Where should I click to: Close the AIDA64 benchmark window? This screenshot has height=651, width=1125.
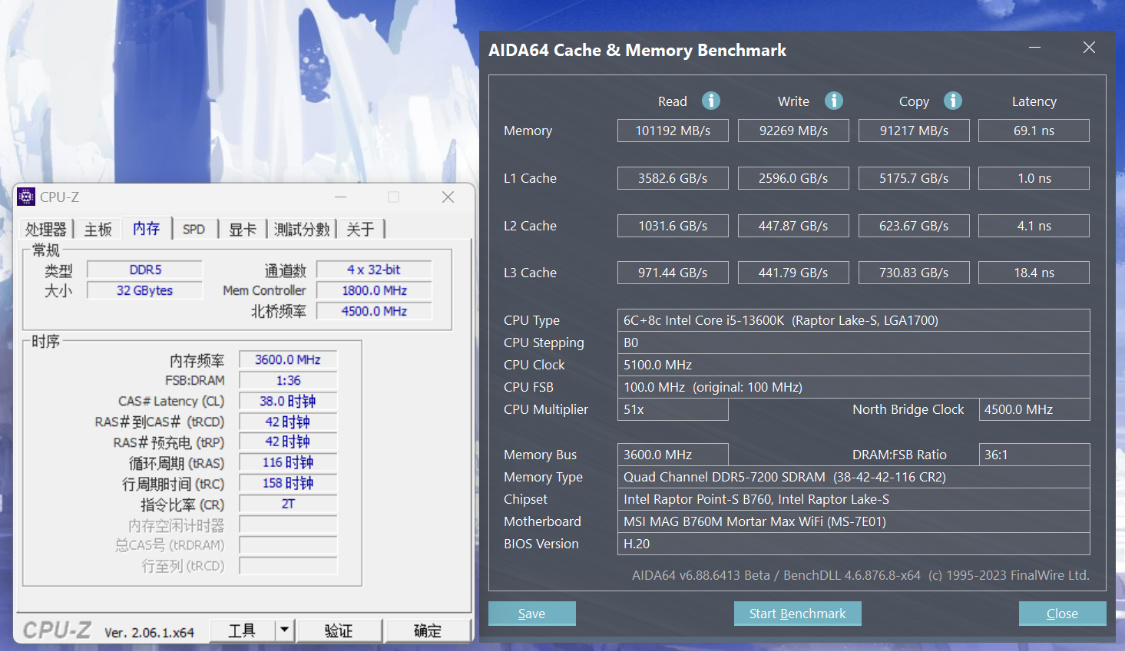pos(1088,47)
